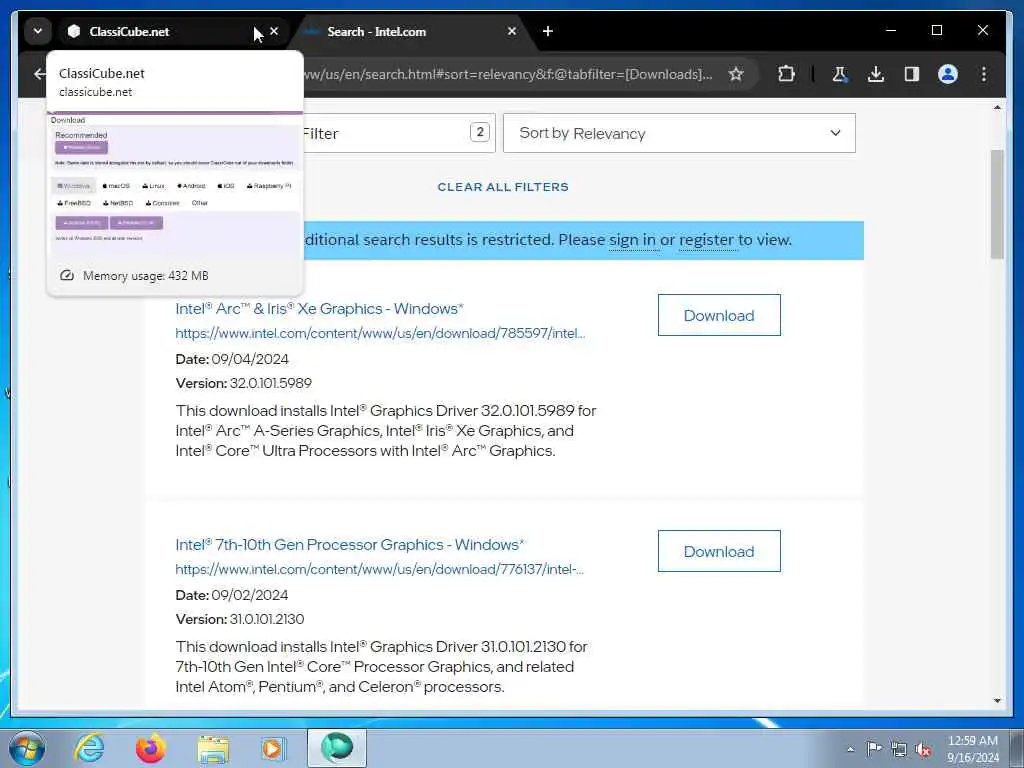Open the browser three-dot menu
This screenshot has height=768, width=1024.
point(984,74)
